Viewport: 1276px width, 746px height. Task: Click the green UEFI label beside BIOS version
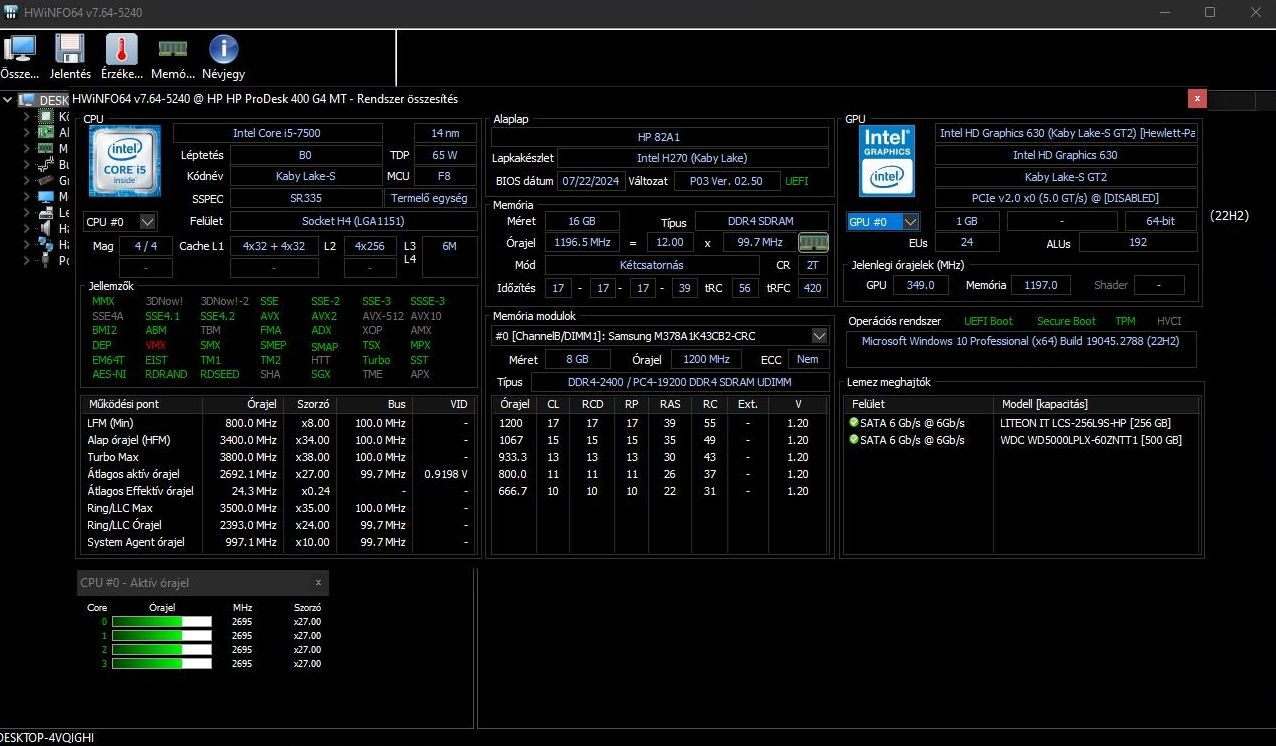coord(797,181)
